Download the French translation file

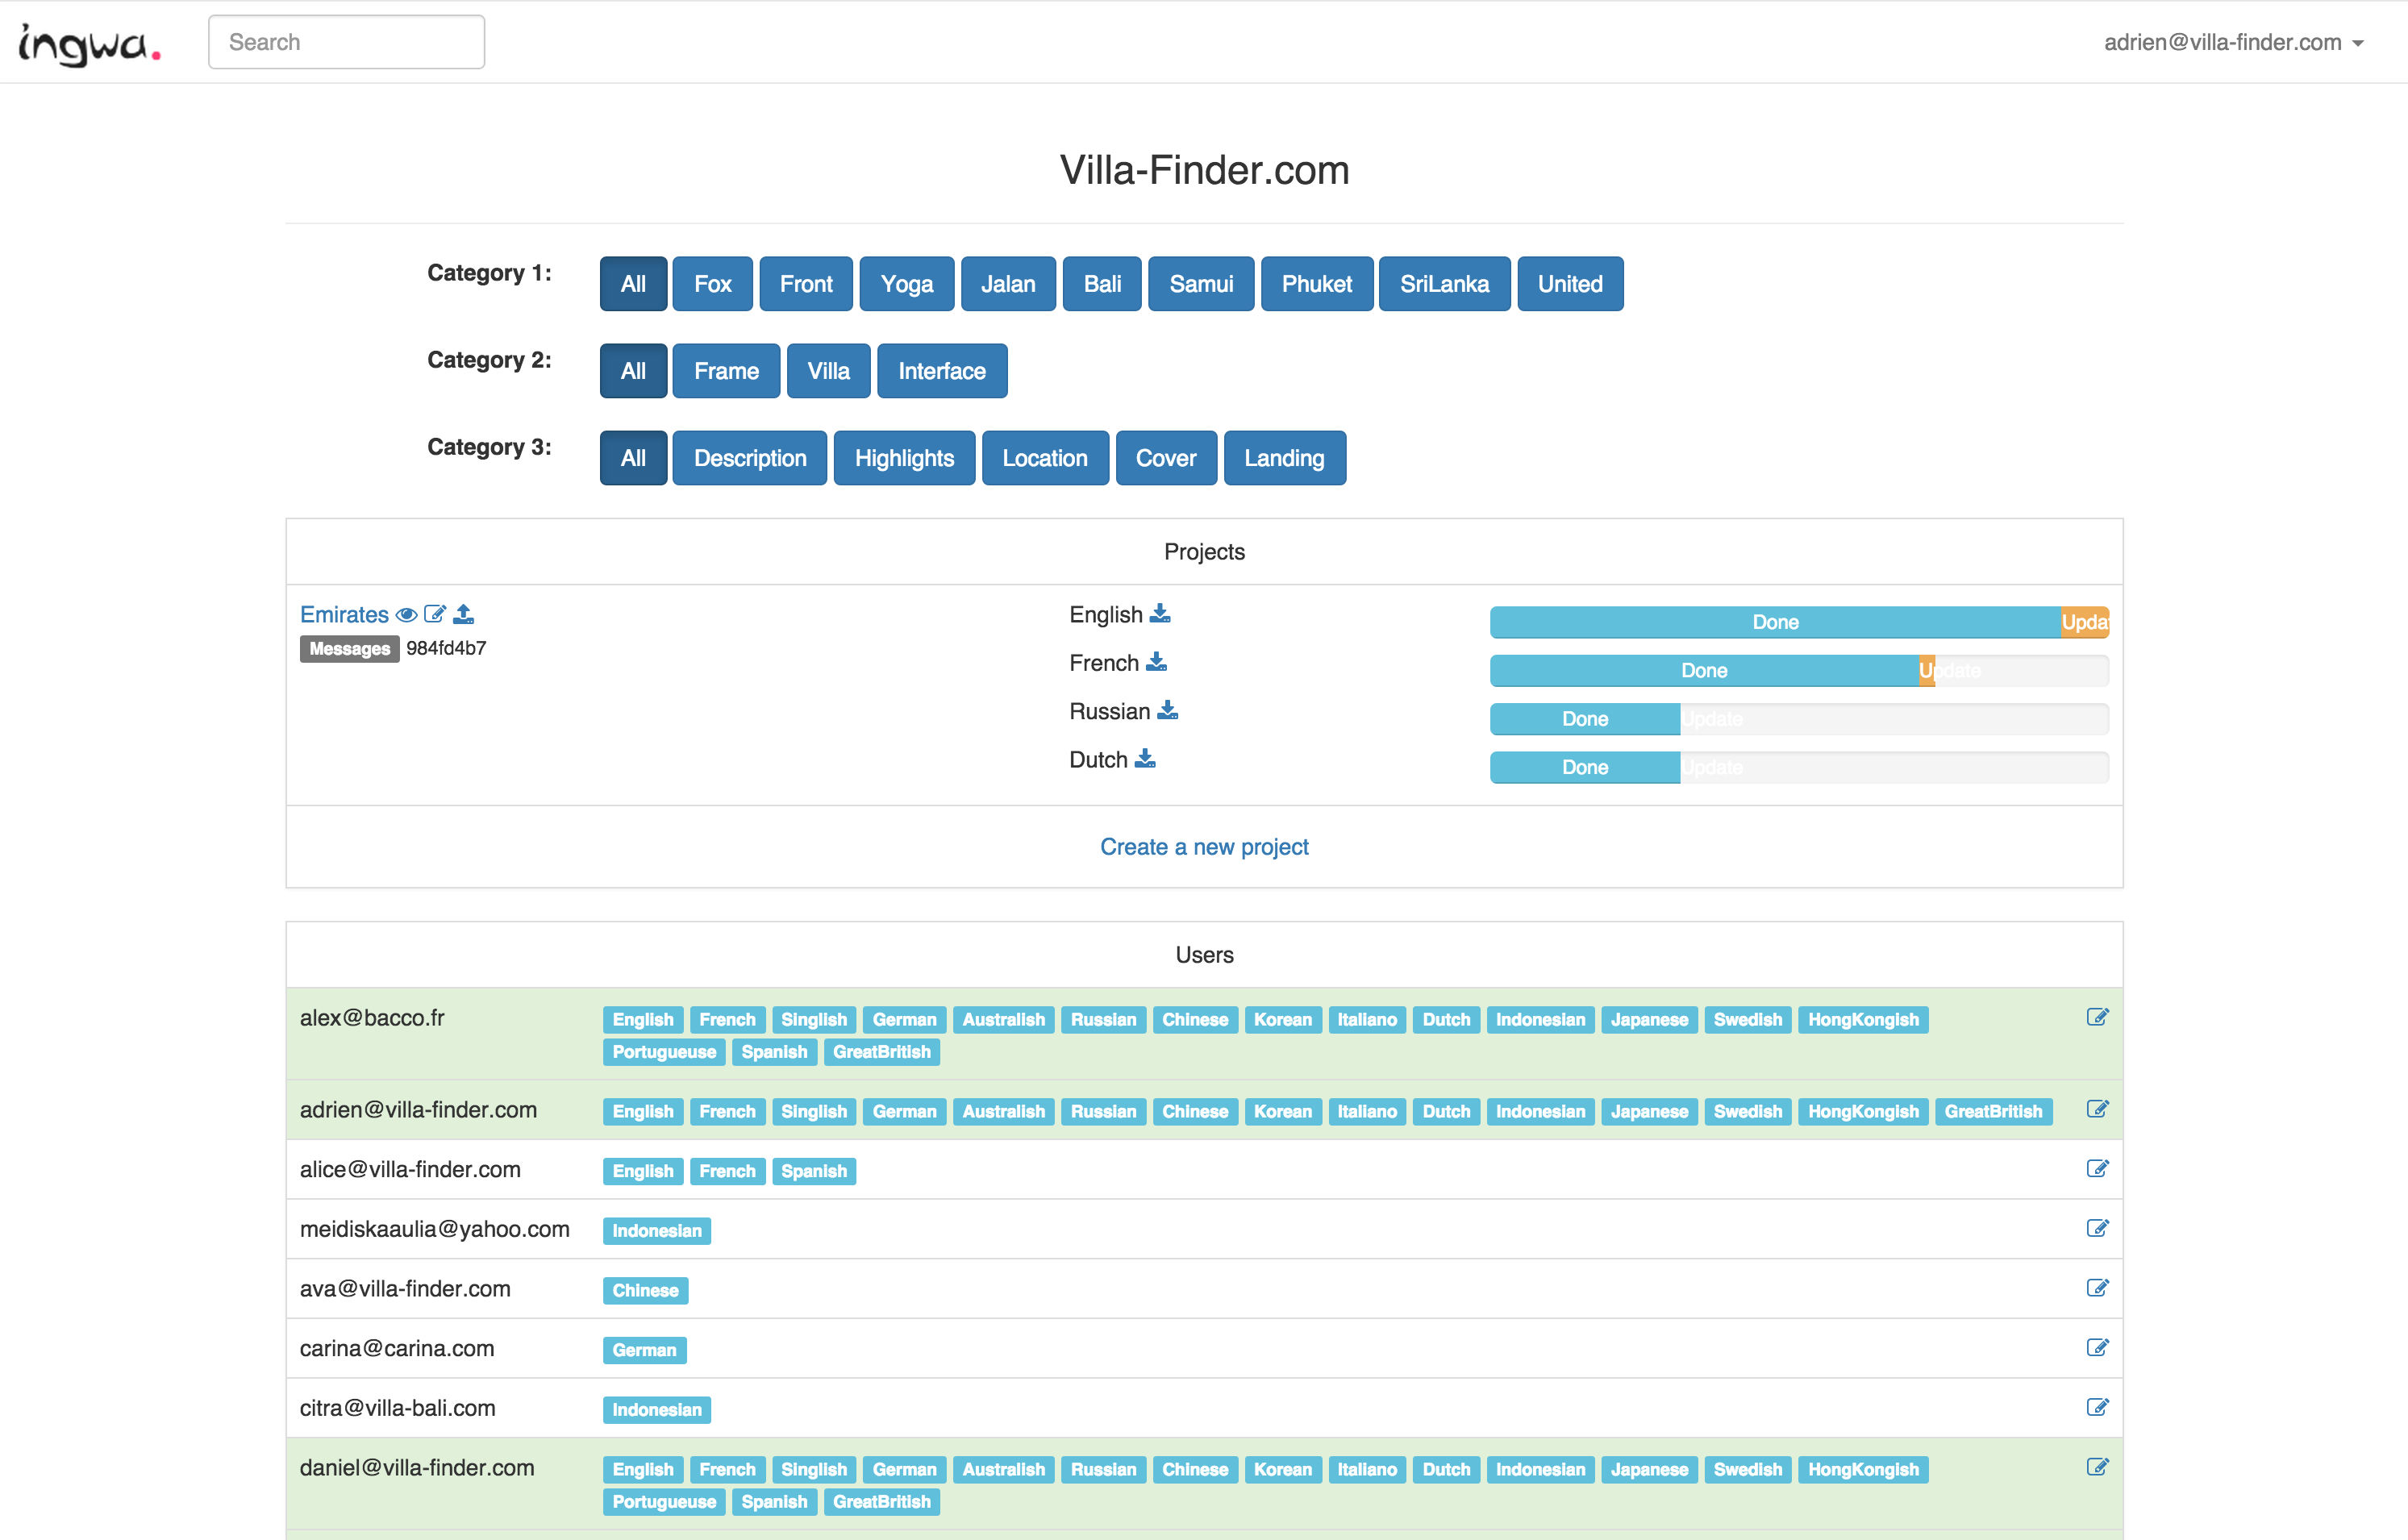tap(1156, 662)
